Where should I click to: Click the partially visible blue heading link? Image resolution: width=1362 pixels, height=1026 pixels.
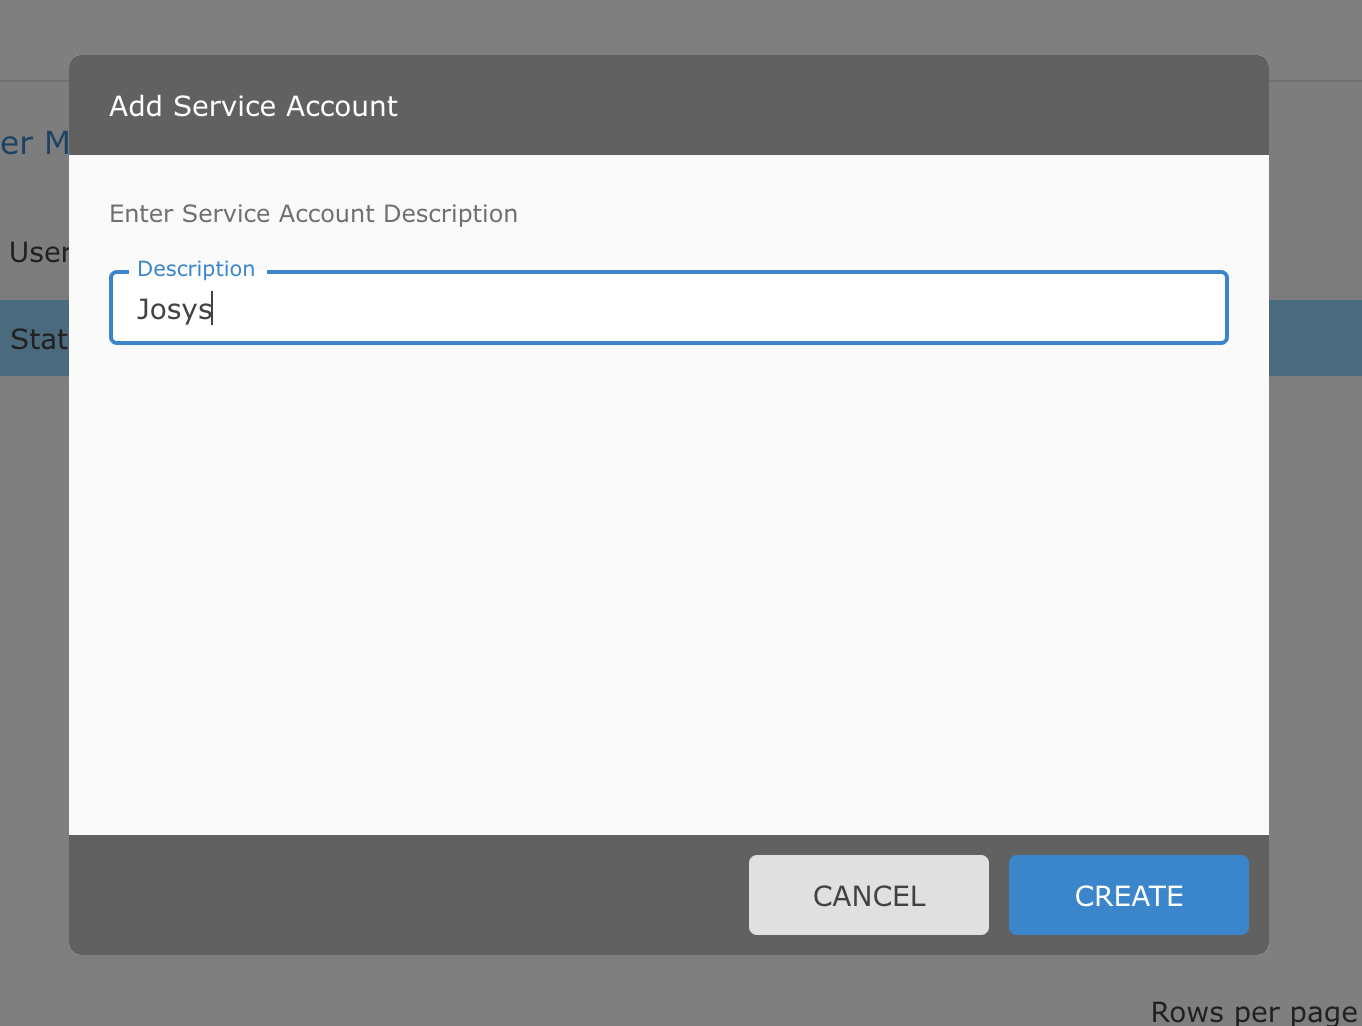34,143
